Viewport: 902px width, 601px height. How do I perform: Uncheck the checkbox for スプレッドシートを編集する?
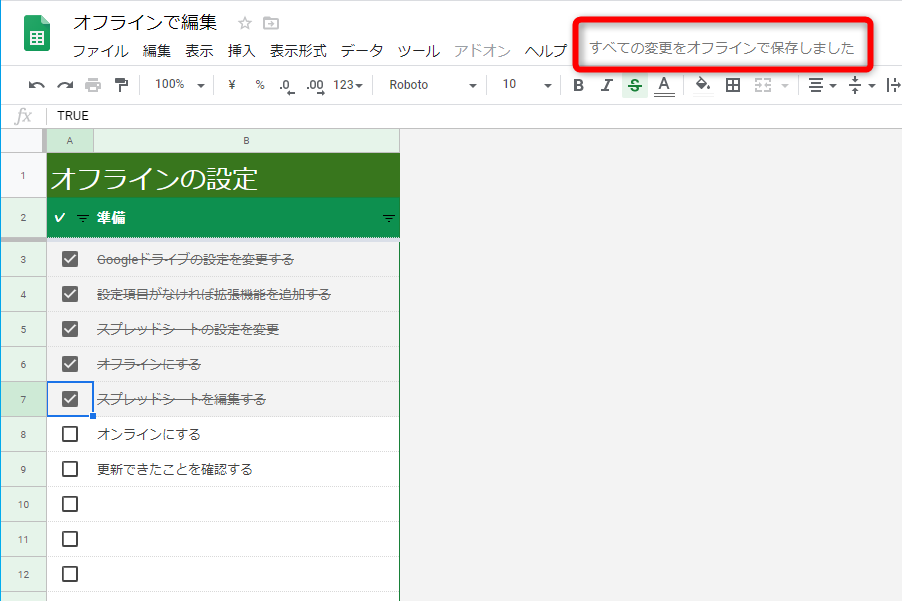(x=69, y=398)
